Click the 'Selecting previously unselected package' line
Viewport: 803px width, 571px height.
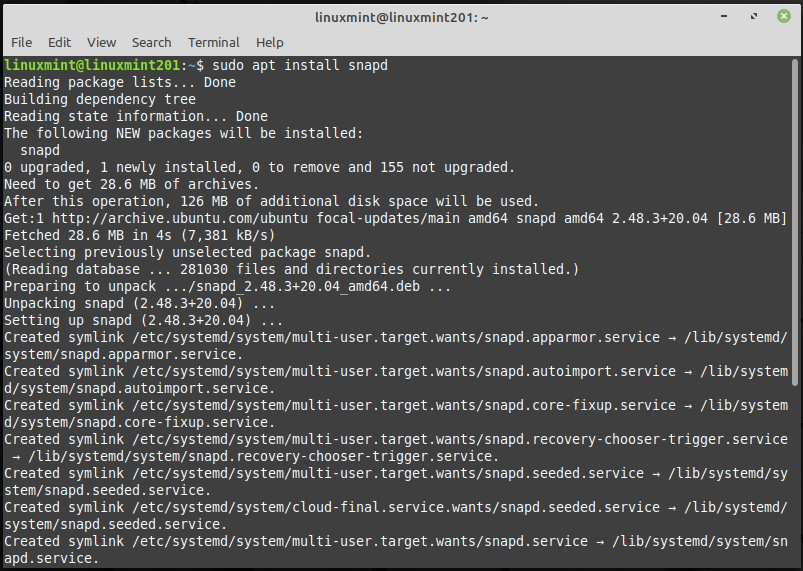coord(187,252)
